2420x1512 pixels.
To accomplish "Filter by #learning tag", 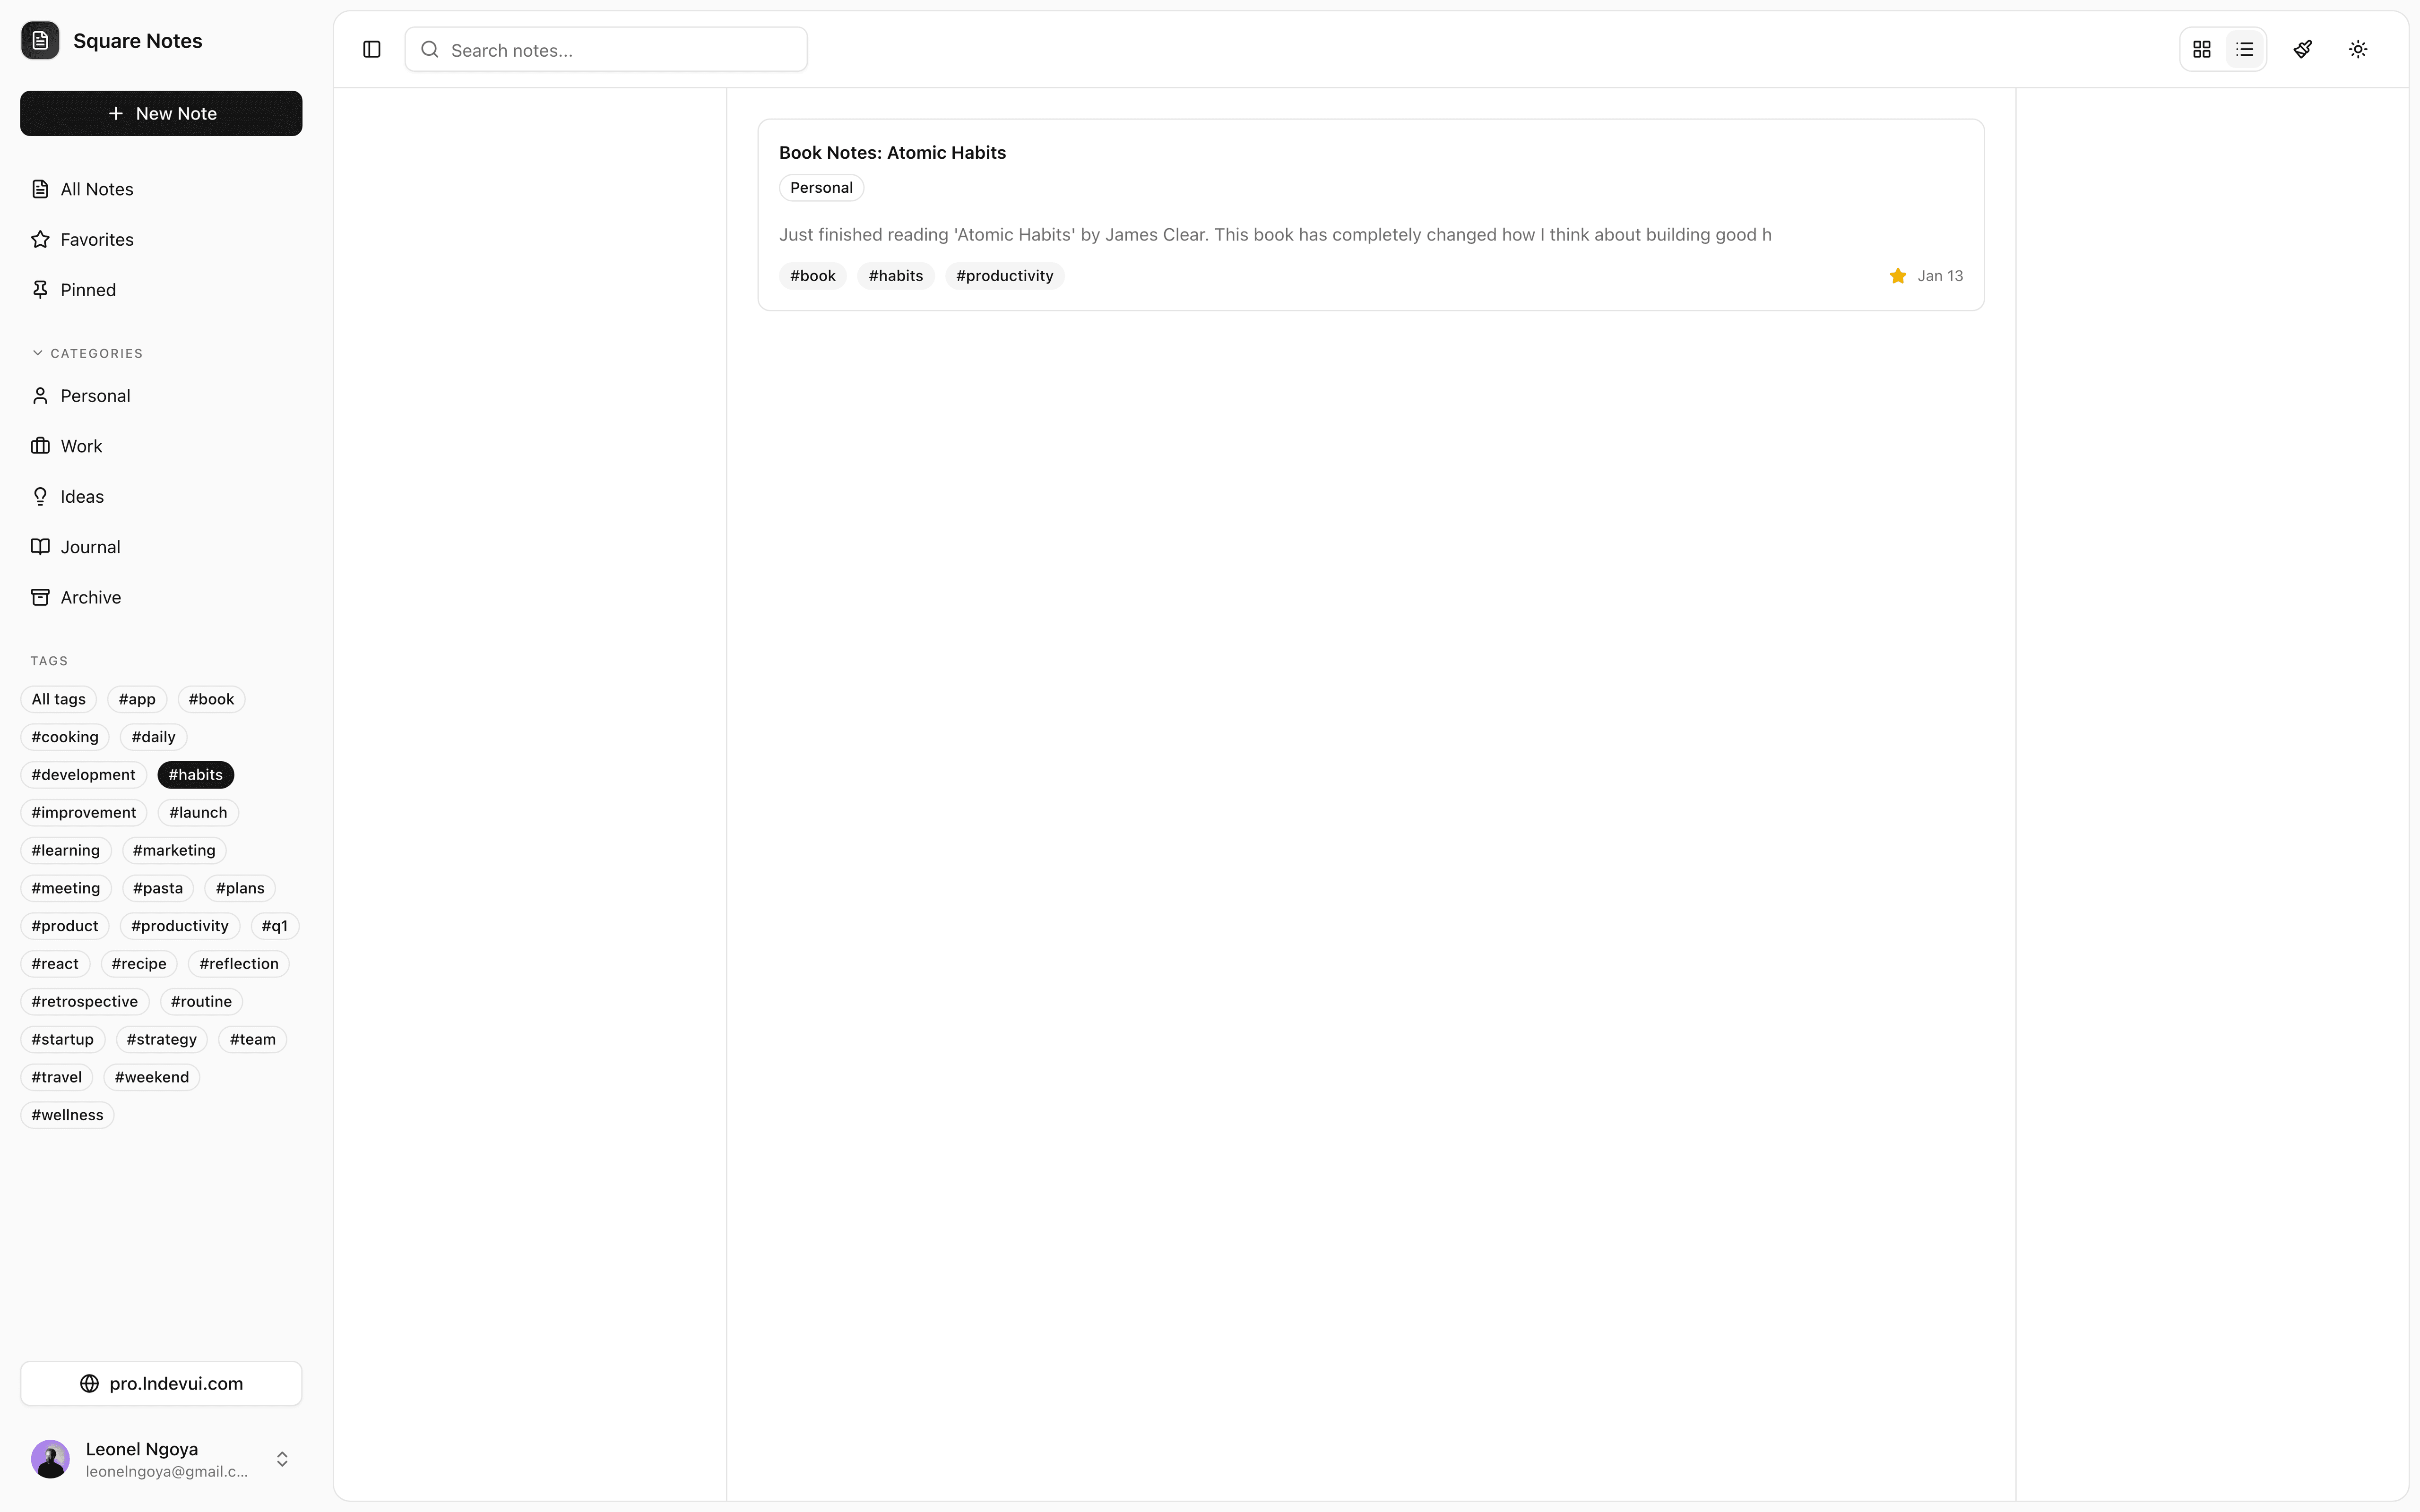I will tap(66, 851).
